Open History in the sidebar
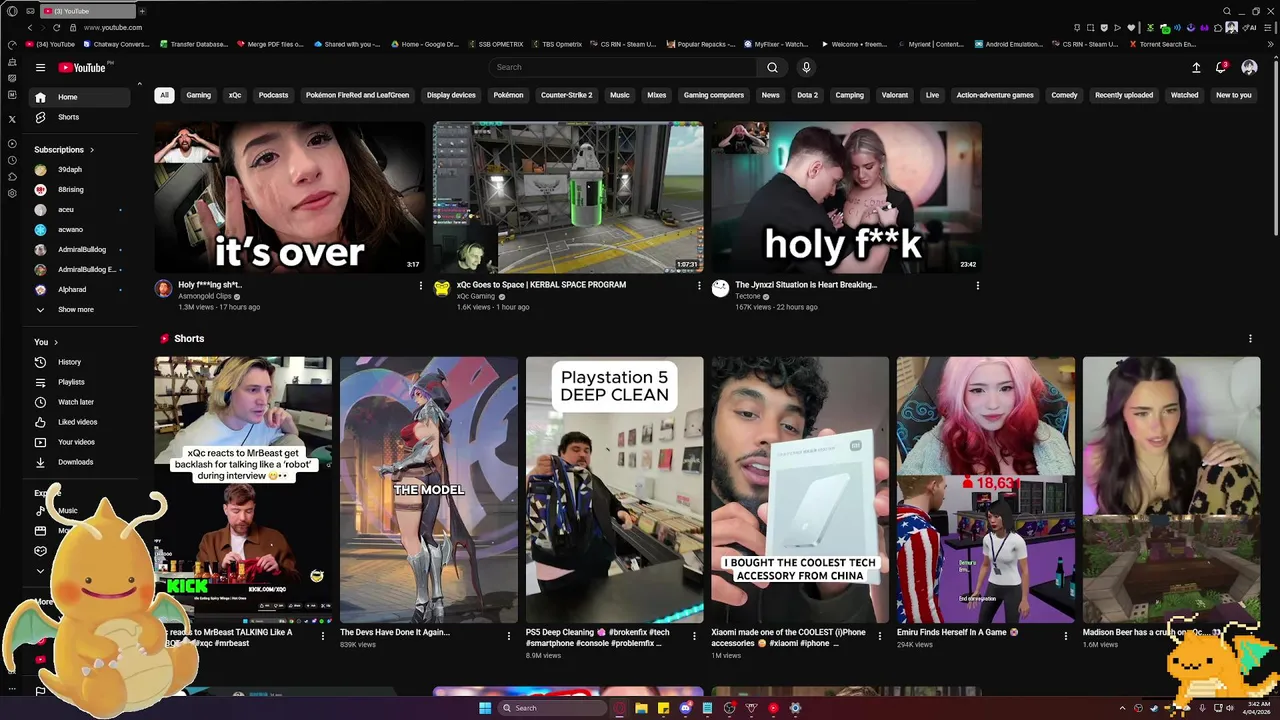 tap(80, 362)
